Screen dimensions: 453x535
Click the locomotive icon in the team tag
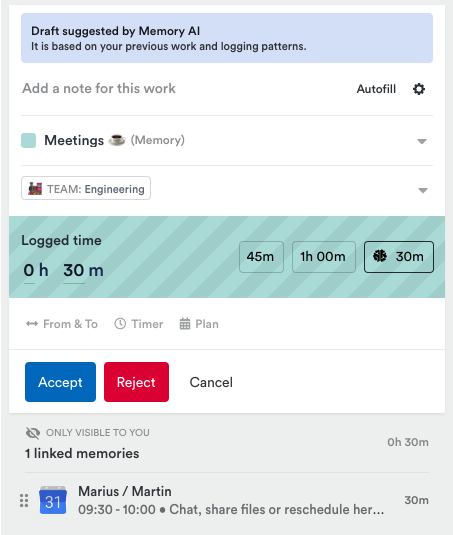(x=35, y=189)
